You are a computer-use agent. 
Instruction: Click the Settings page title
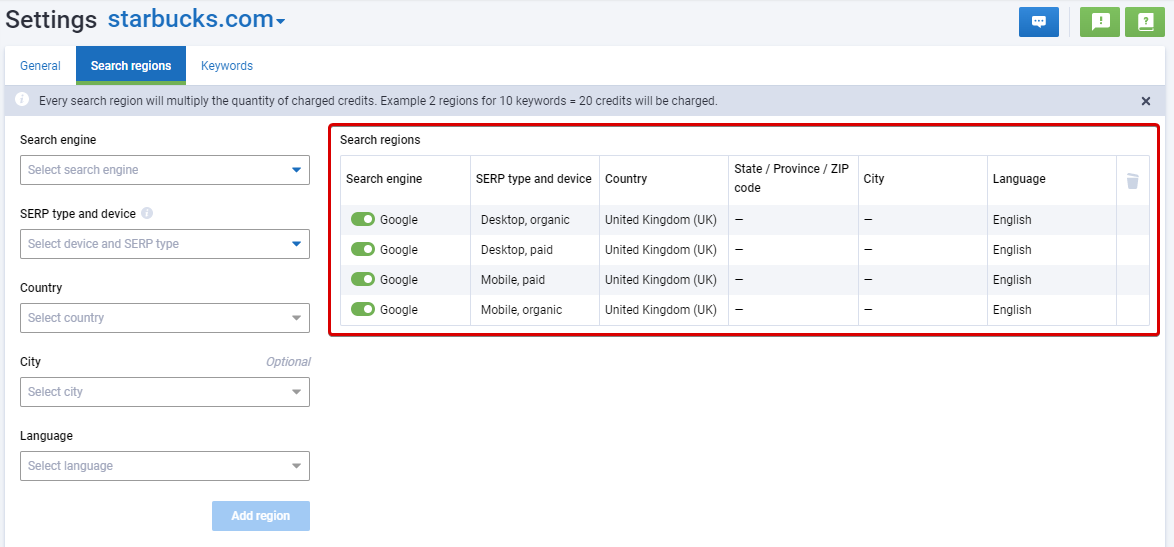pos(51,20)
